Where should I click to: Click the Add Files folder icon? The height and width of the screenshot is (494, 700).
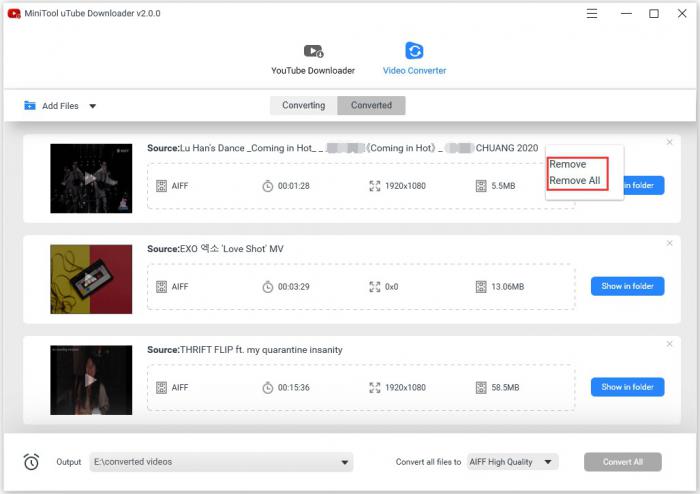point(28,106)
